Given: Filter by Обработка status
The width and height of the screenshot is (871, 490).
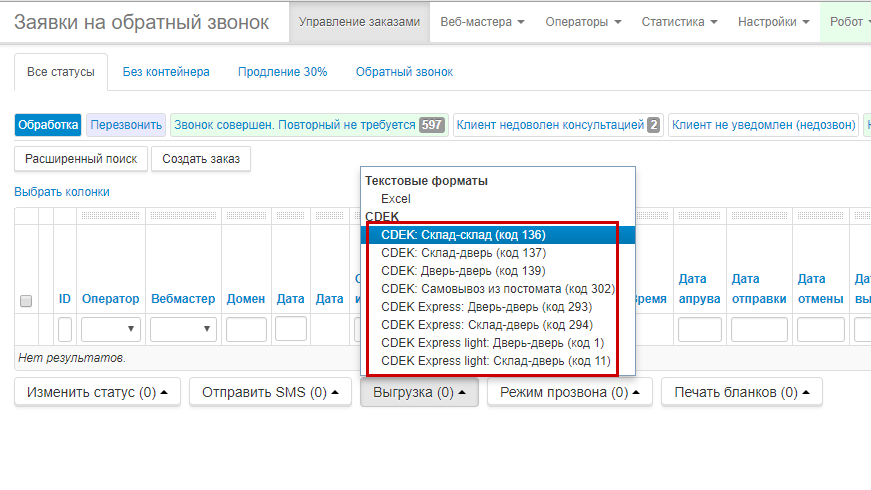Looking at the screenshot, I should point(48,125).
